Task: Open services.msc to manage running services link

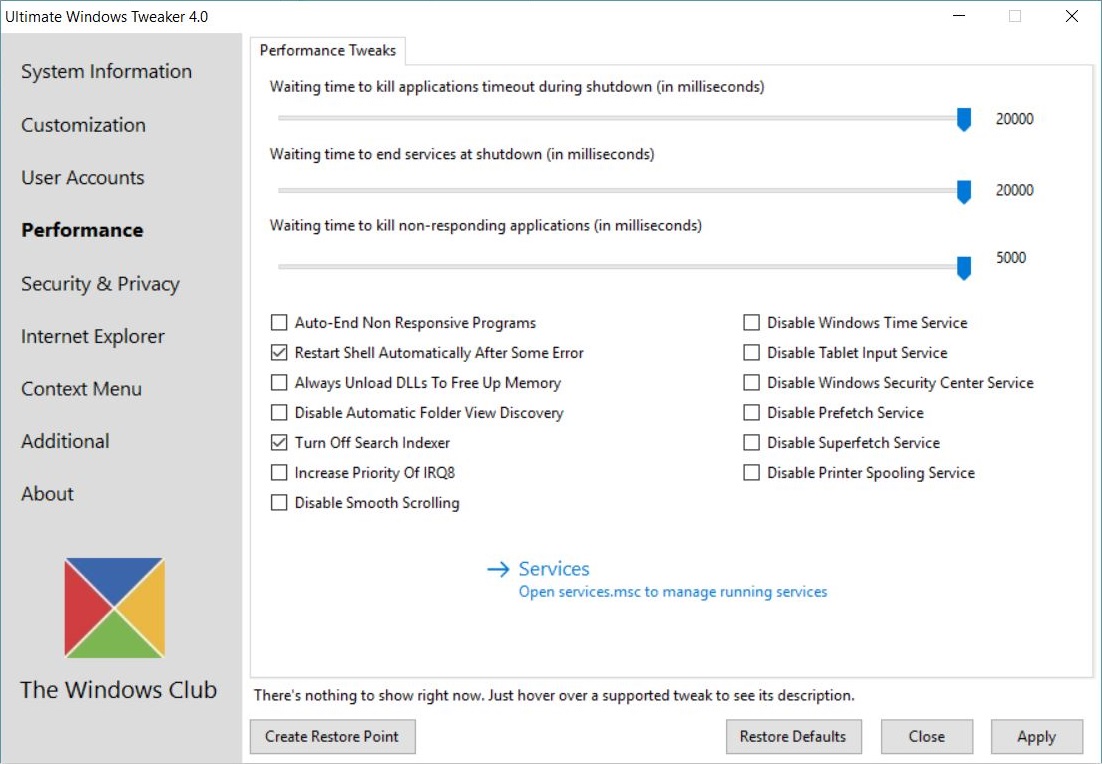Action: click(x=673, y=592)
